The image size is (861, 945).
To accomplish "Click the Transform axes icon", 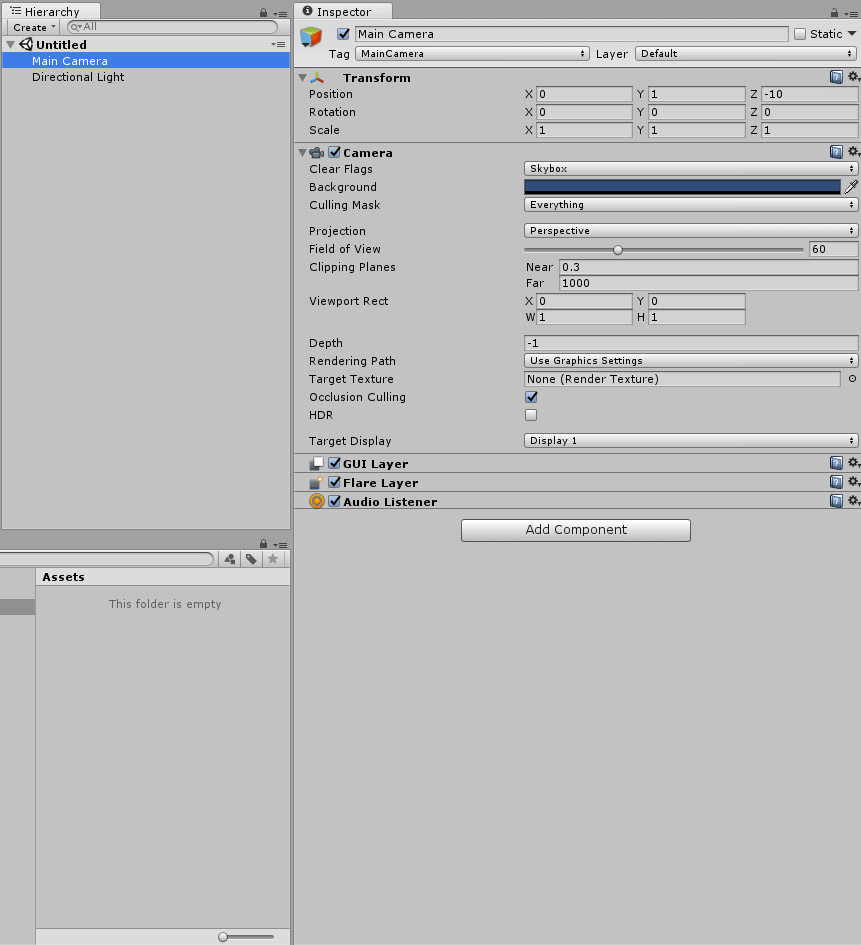I will pyautogui.click(x=317, y=77).
